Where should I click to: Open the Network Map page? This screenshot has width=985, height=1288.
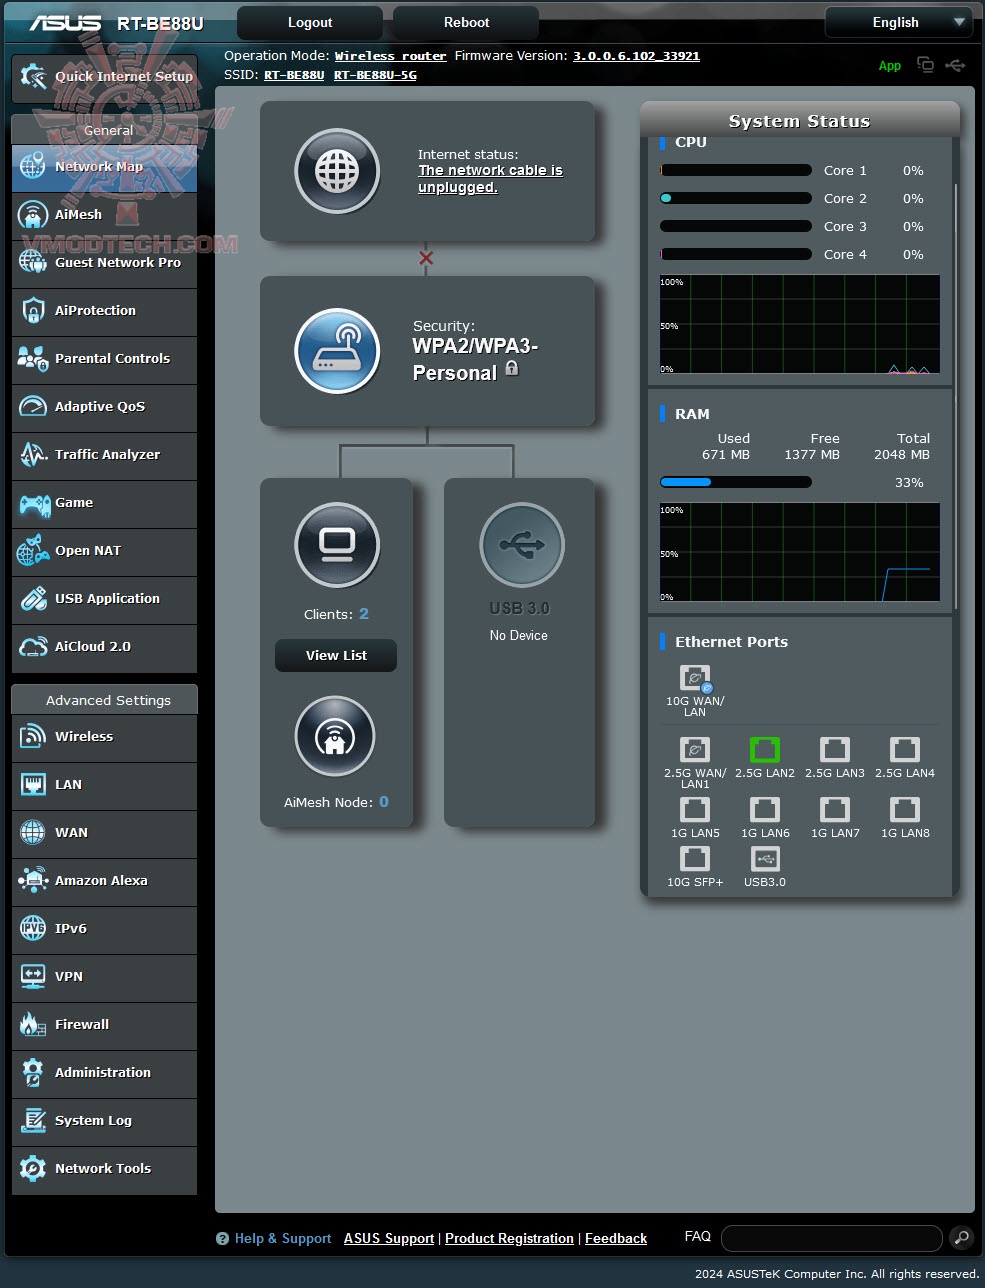point(104,167)
